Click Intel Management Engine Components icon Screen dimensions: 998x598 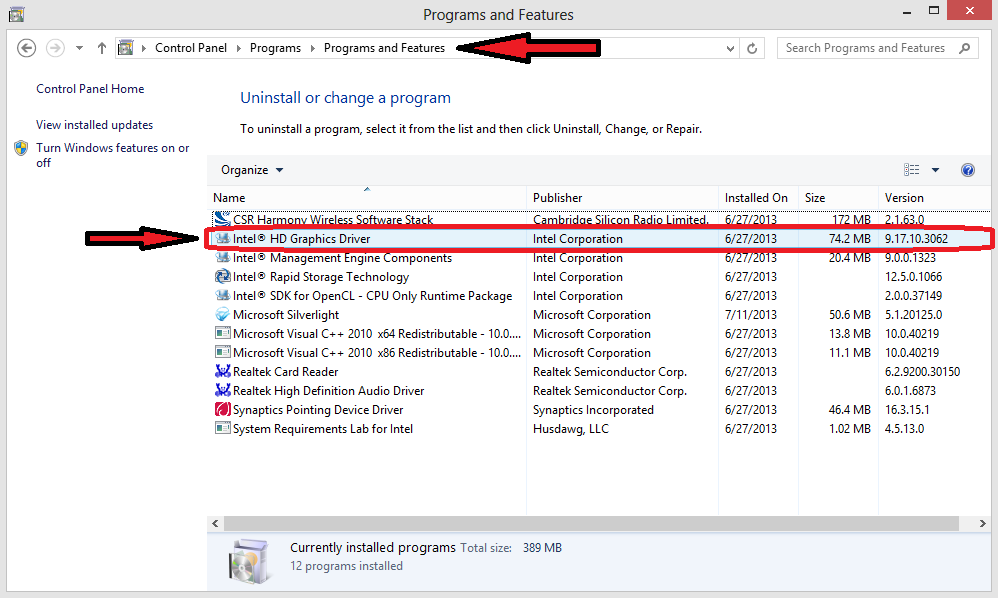coord(222,258)
